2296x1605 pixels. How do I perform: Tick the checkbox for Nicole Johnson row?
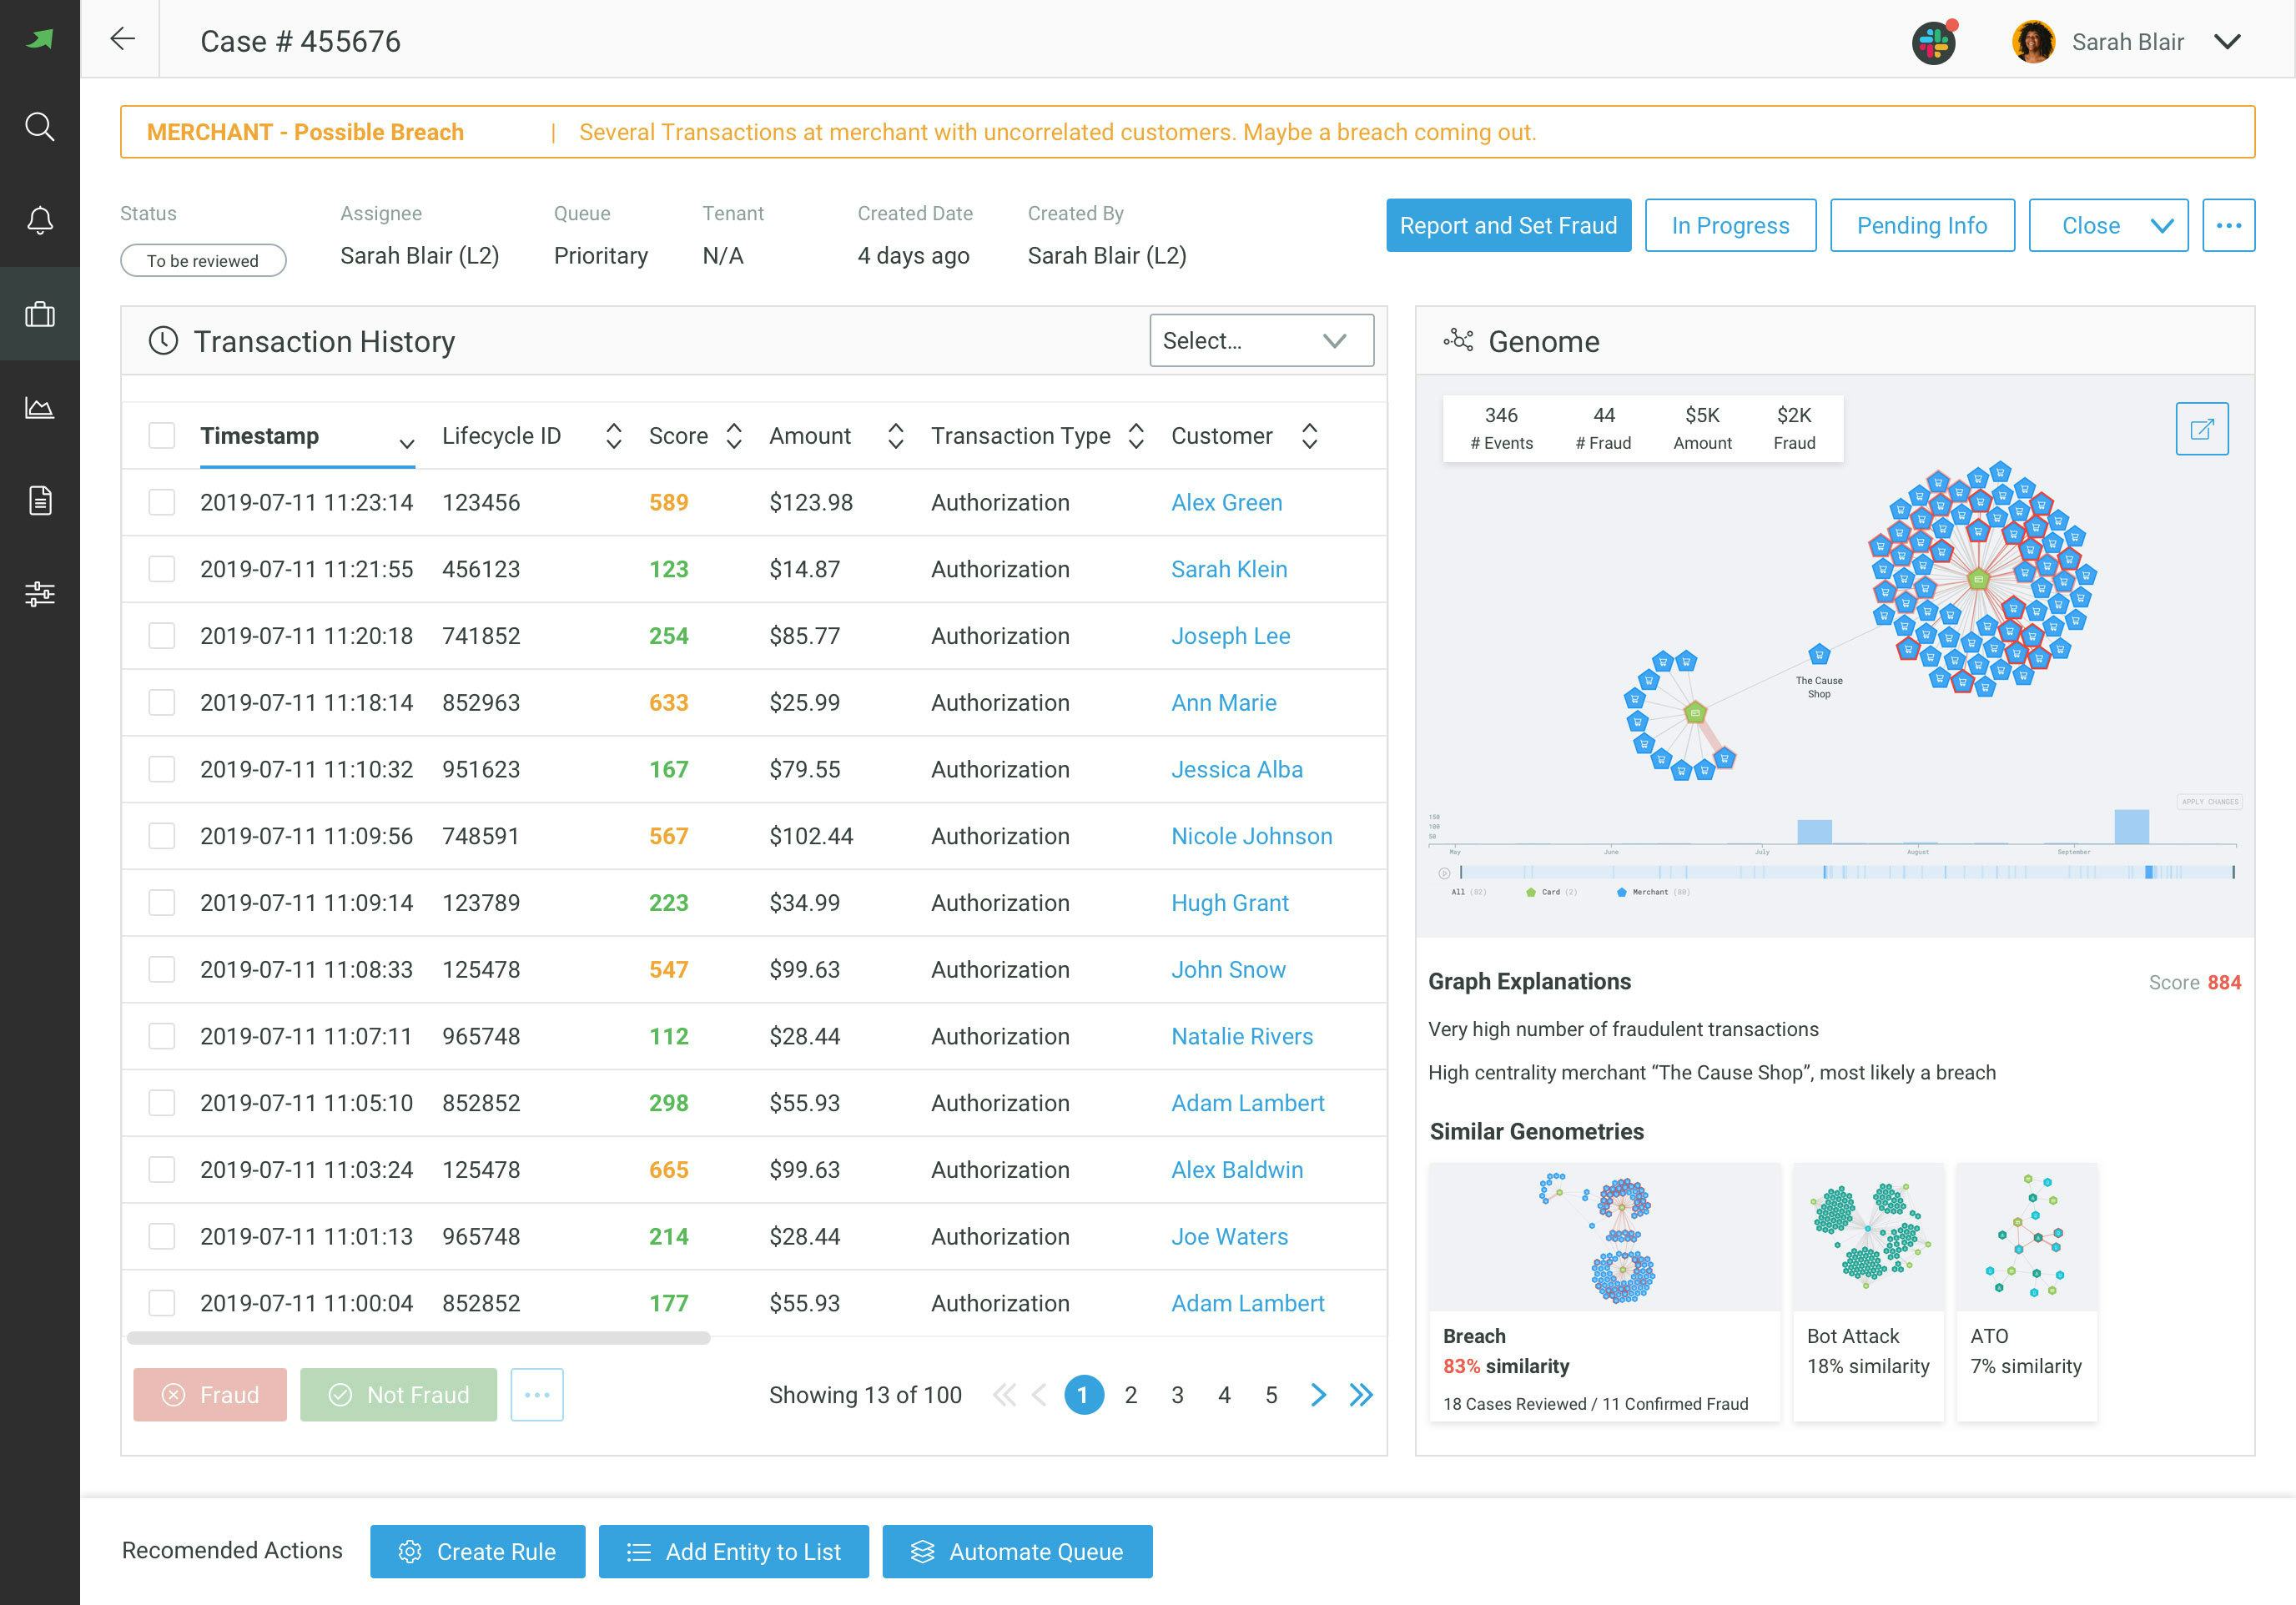[x=161, y=836]
